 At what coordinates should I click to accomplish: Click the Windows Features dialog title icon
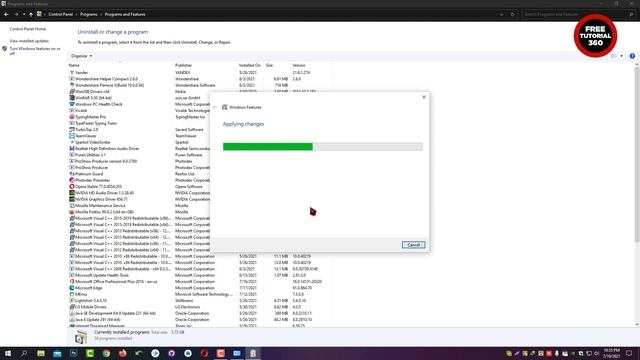(x=224, y=107)
